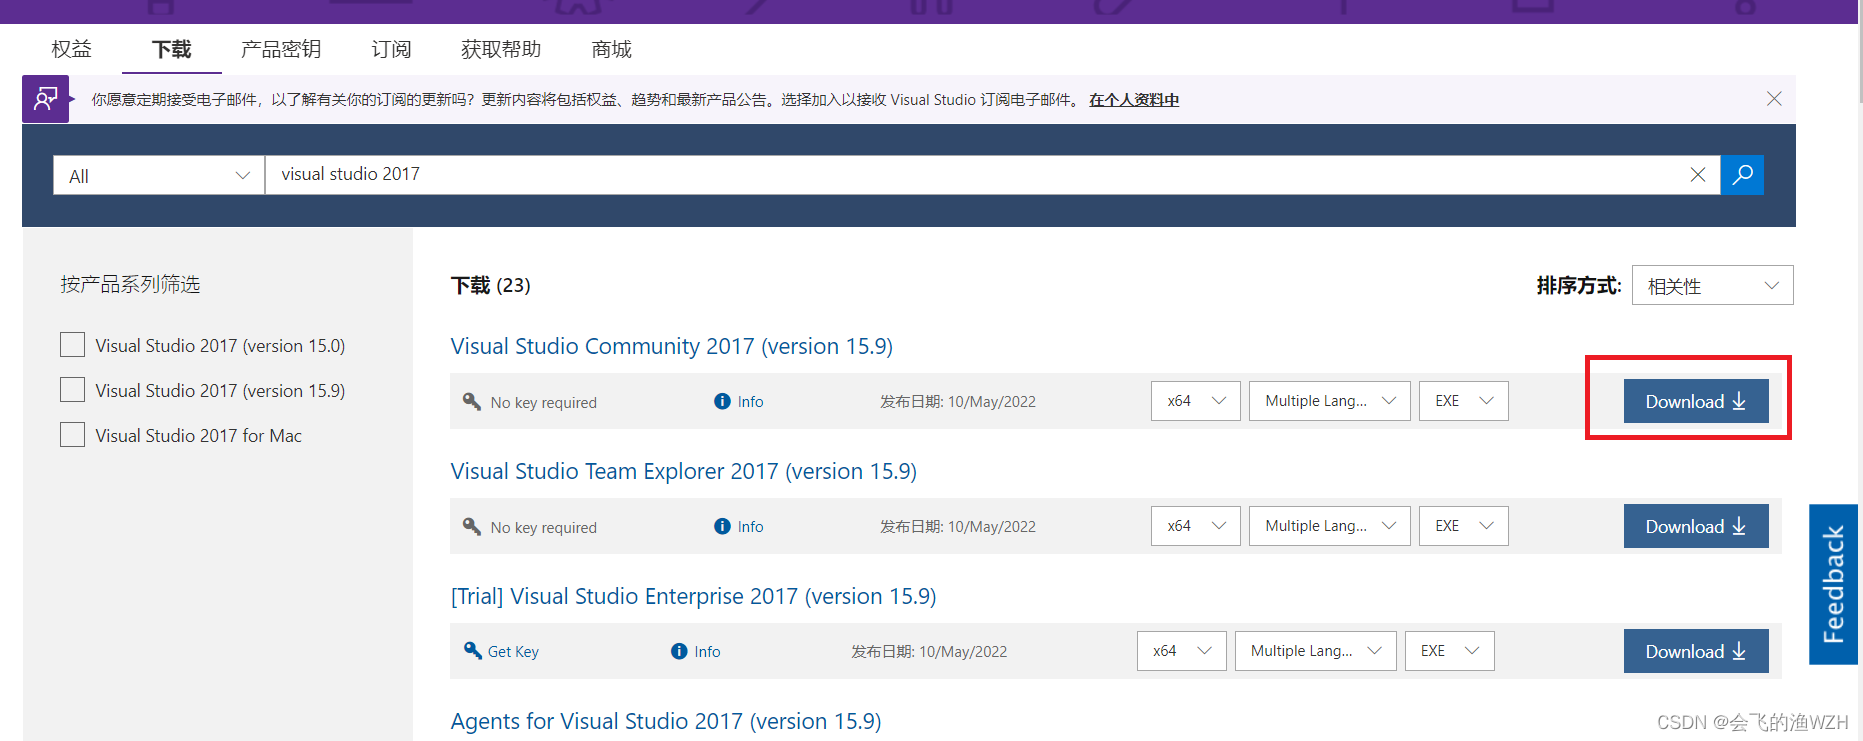Click the Get Key link

click(x=513, y=651)
